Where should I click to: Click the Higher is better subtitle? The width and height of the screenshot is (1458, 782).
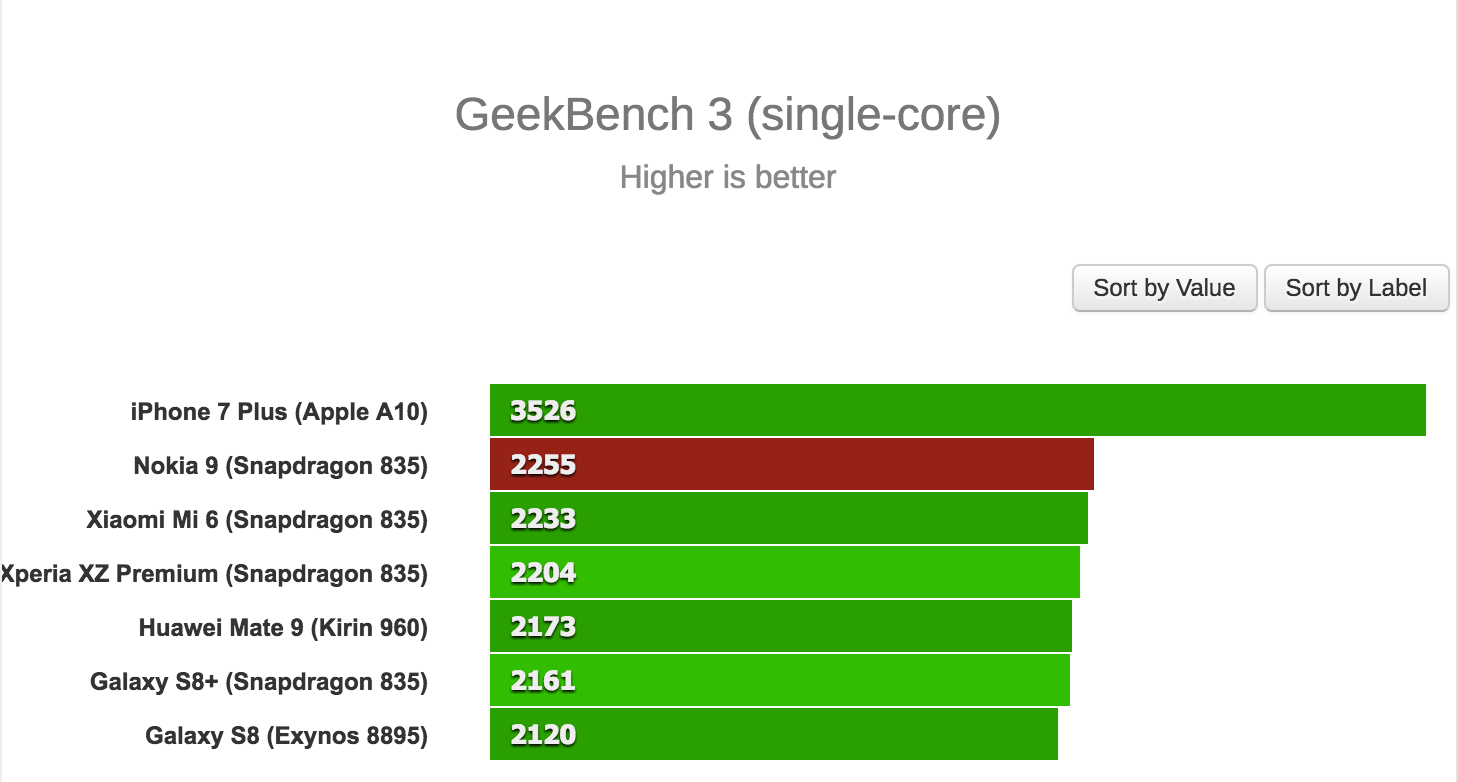pos(727,177)
